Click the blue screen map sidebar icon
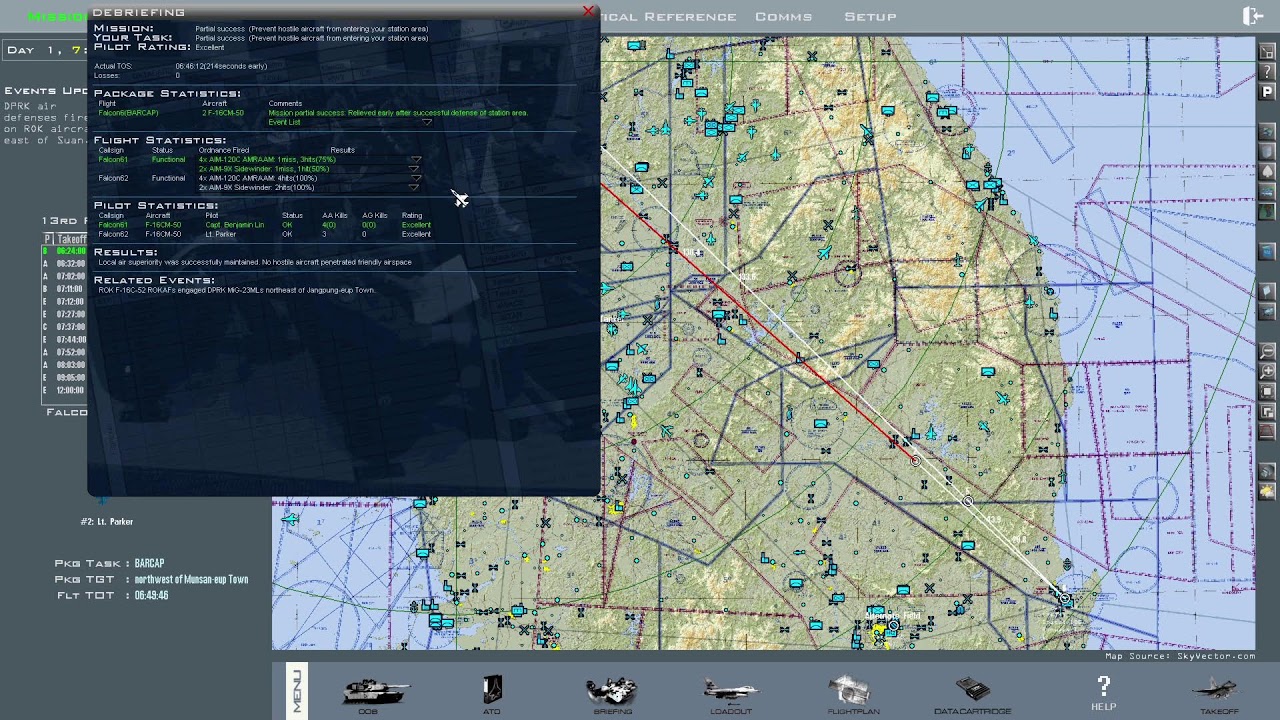The width and height of the screenshot is (1280, 720). tap(1267, 251)
